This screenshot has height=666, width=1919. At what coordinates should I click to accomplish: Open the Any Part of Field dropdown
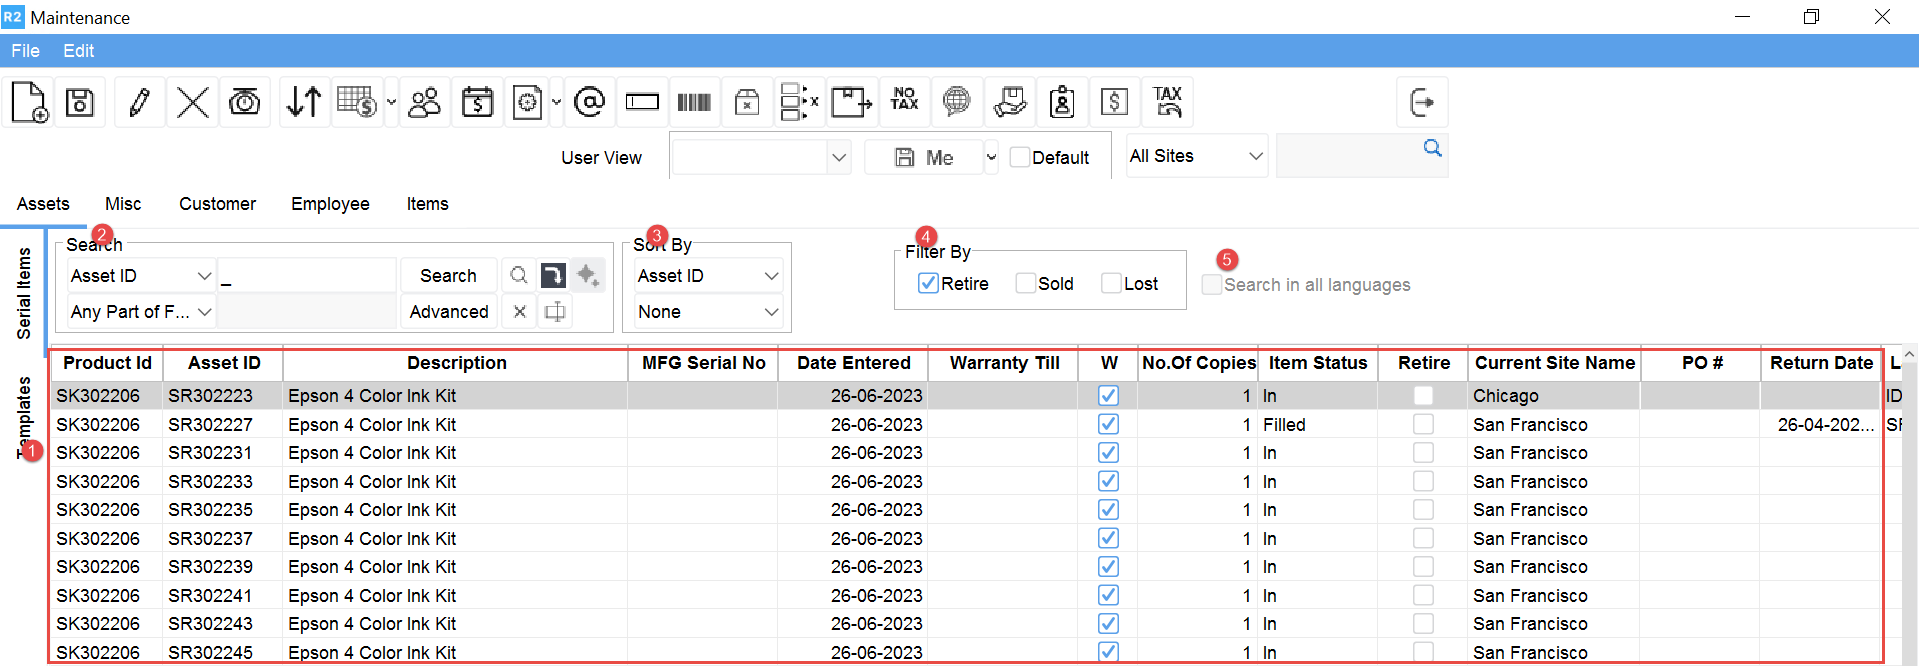coord(141,312)
